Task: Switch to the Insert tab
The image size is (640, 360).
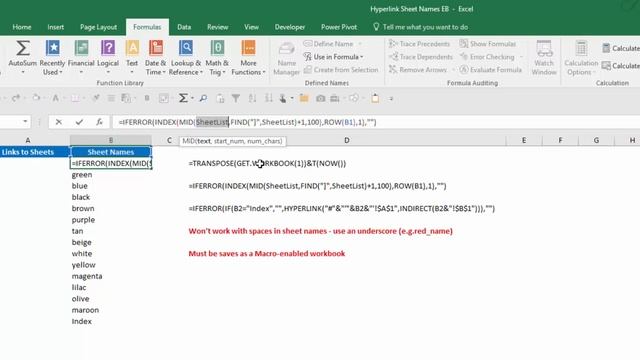Action: pos(56,27)
